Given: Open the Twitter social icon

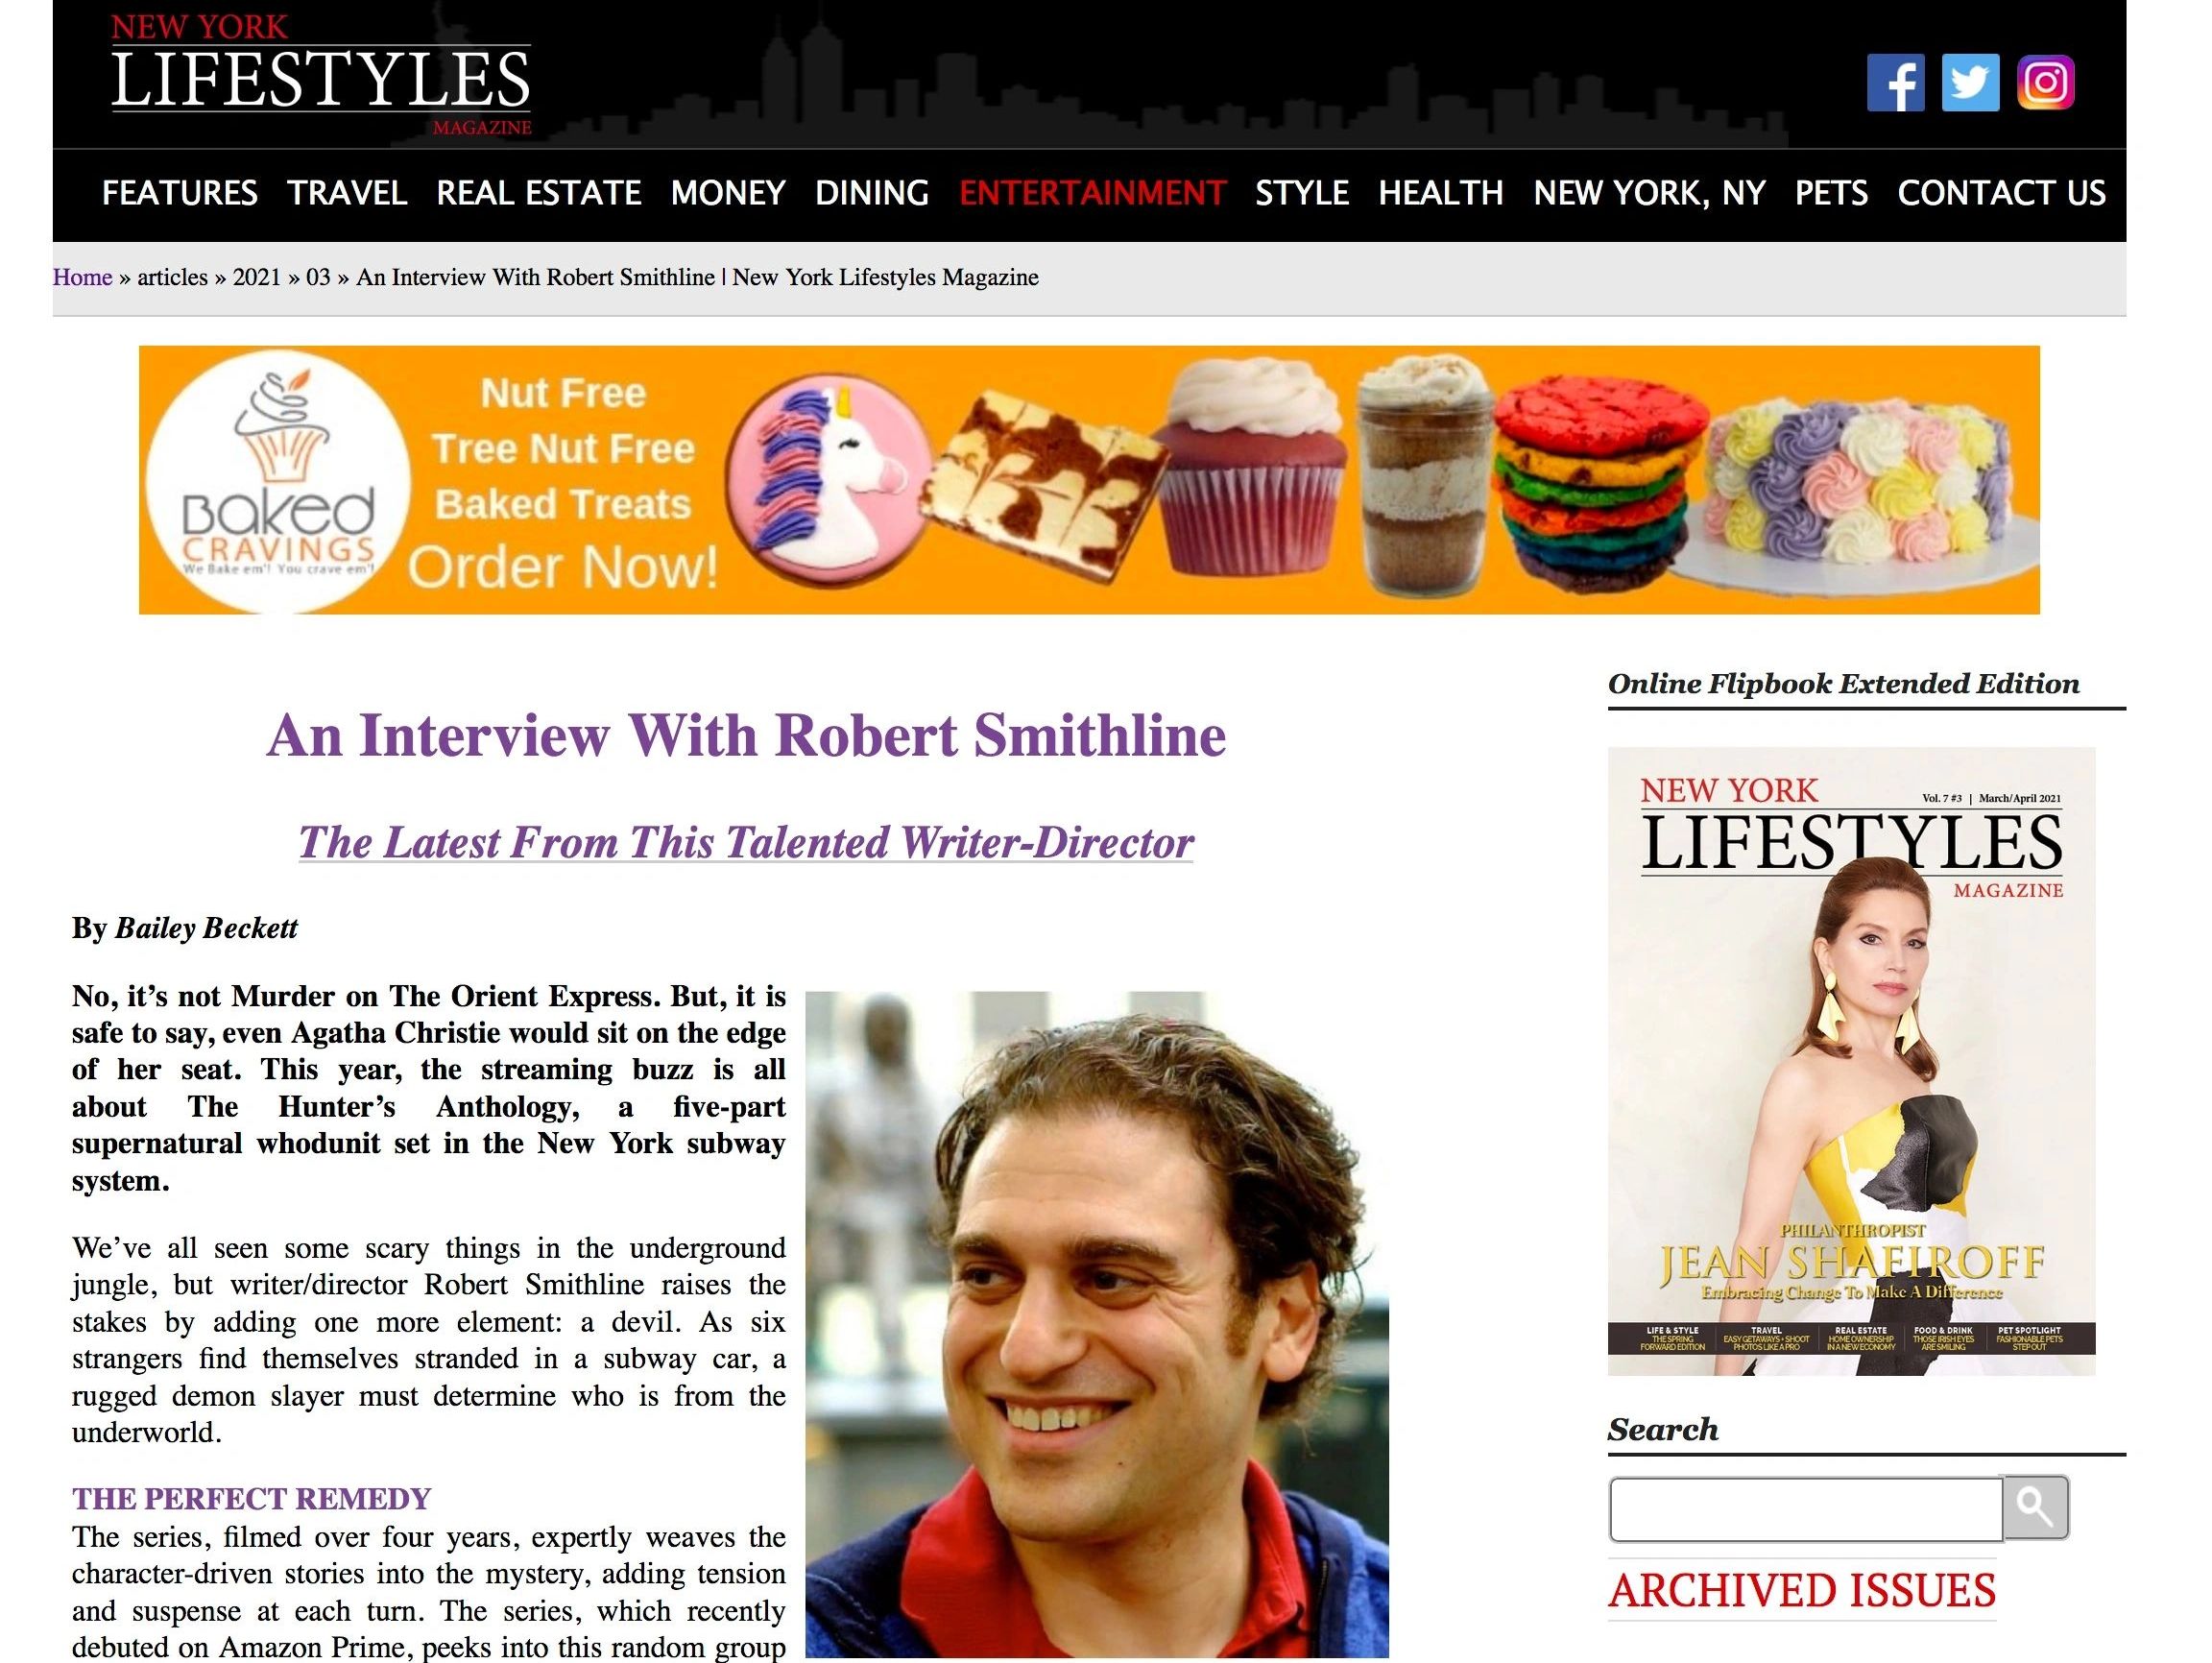Looking at the screenshot, I should [1969, 82].
